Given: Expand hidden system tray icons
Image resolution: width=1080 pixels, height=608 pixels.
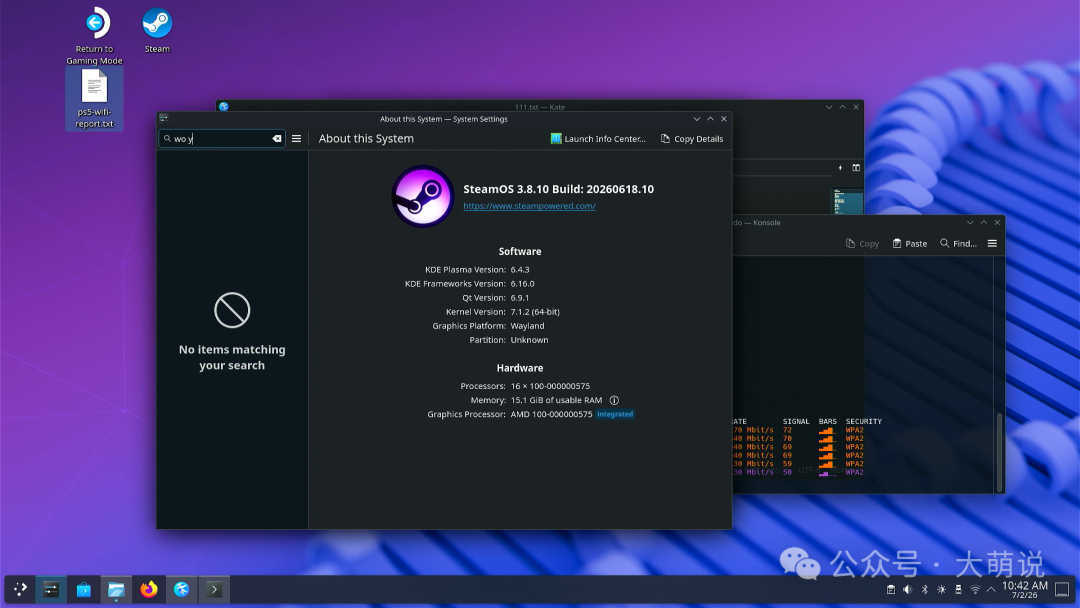Looking at the screenshot, I should 991,589.
